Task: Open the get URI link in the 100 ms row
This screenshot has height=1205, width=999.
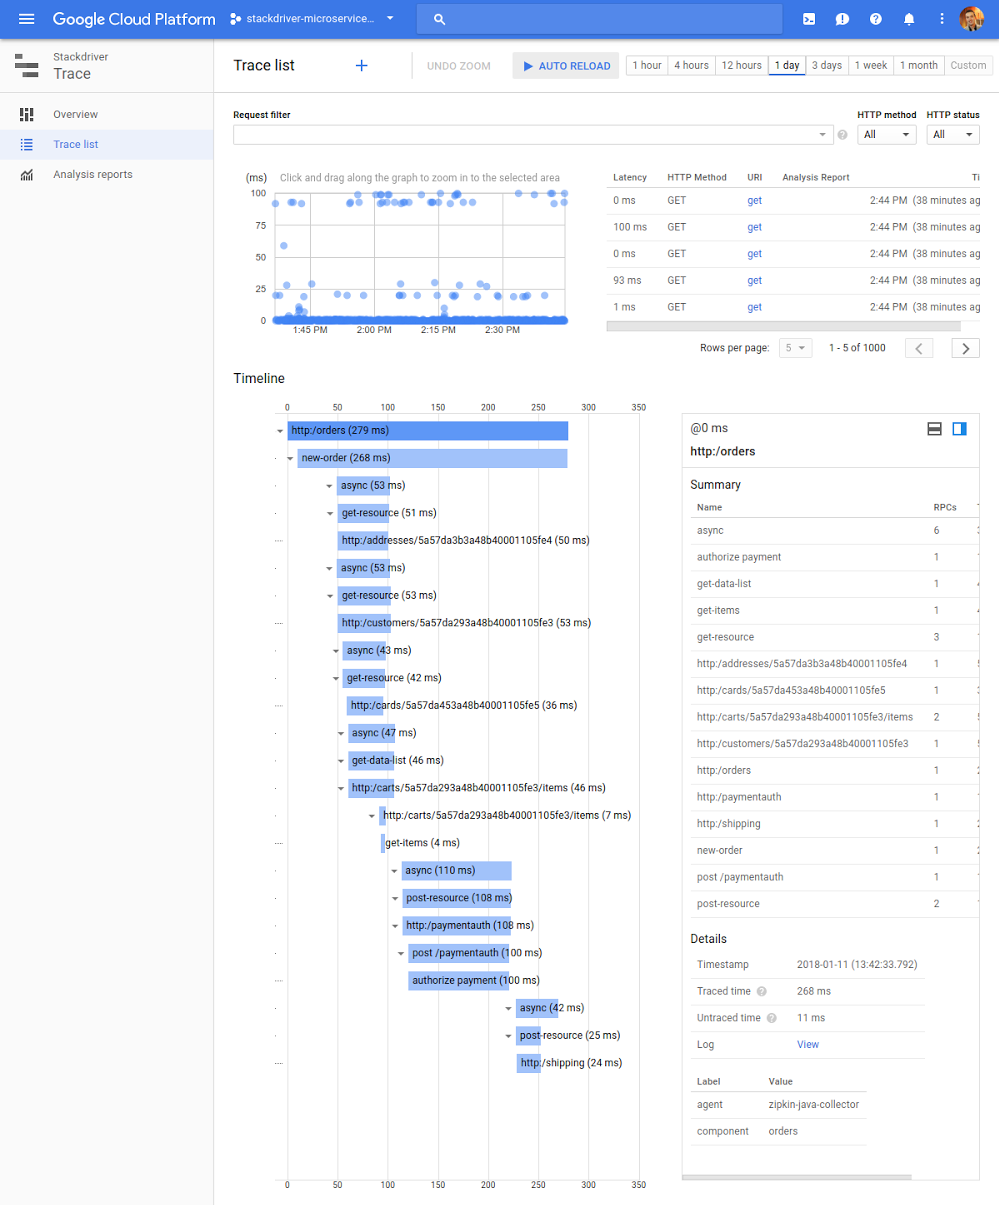Action: (x=755, y=227)
